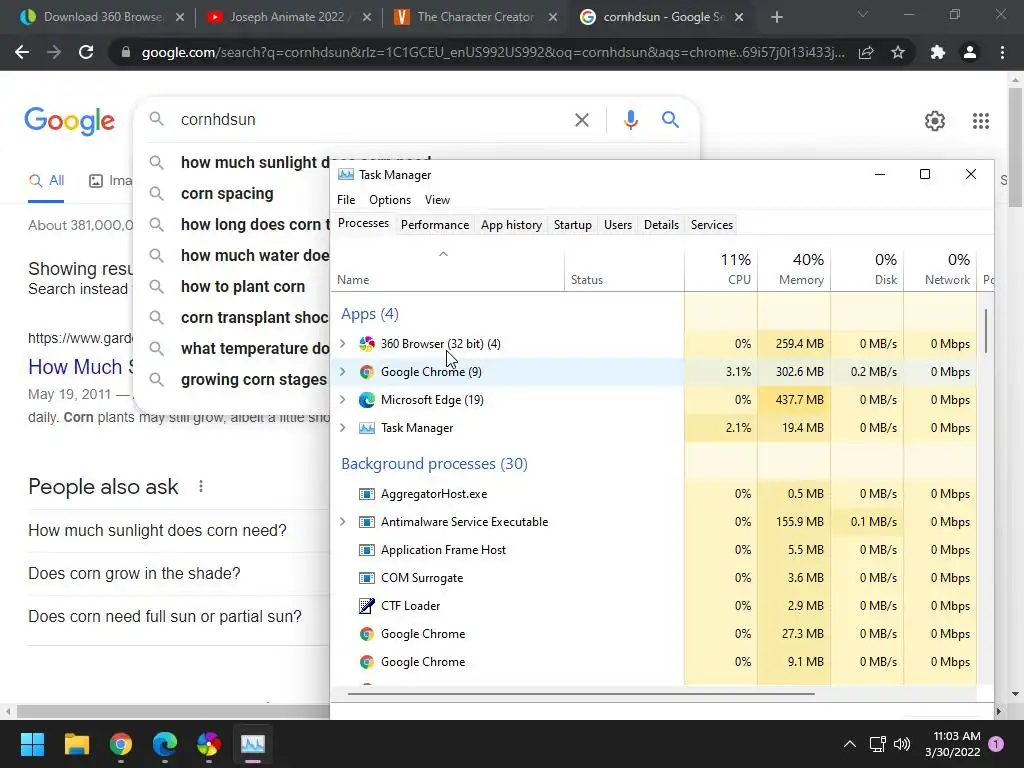Image resolution: width=1024 pixels, height=768 pixels.
Task: Click the Application Frame Host process icon
Action: click(367, 550)
